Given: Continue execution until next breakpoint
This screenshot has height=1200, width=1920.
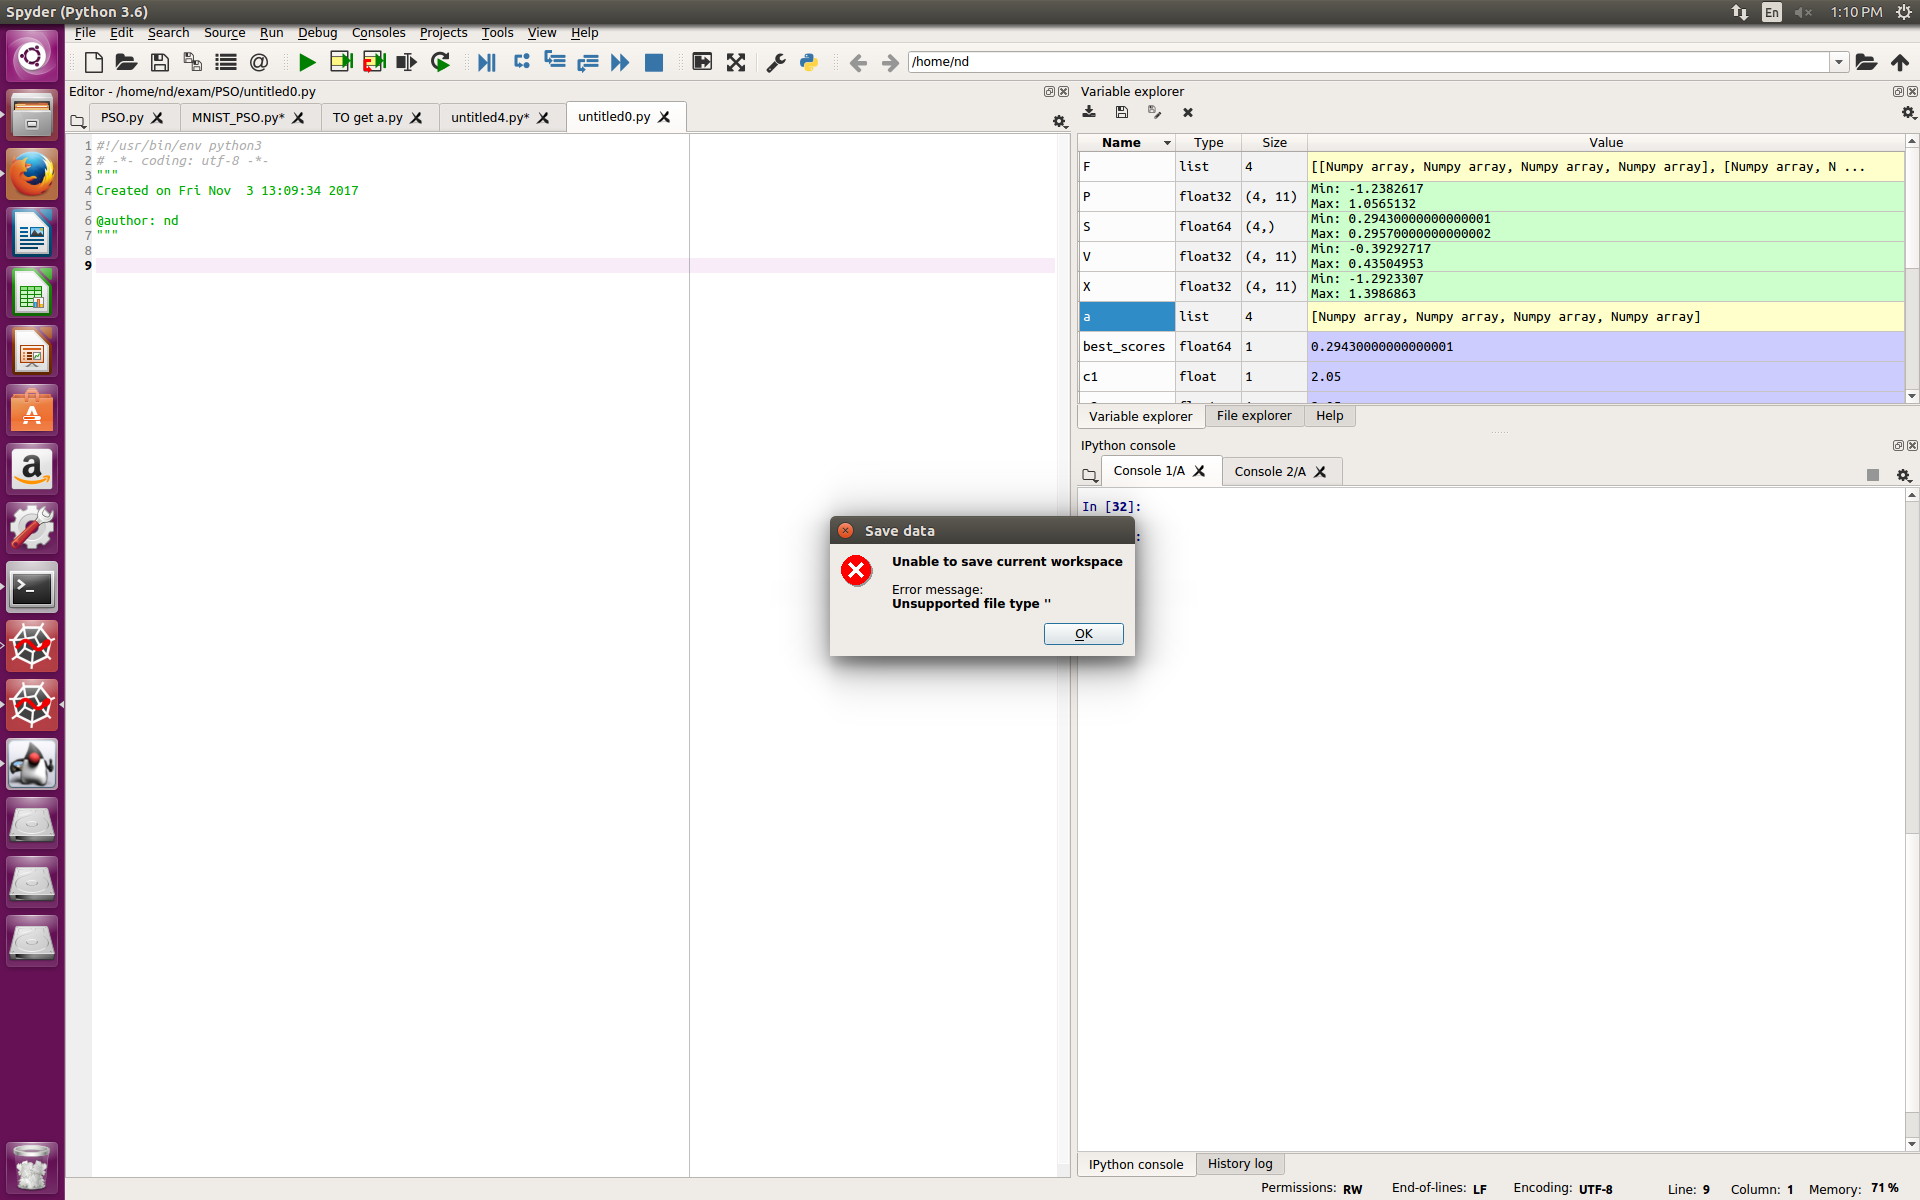Looking at the screenshot, I should [x=620, y=62].
